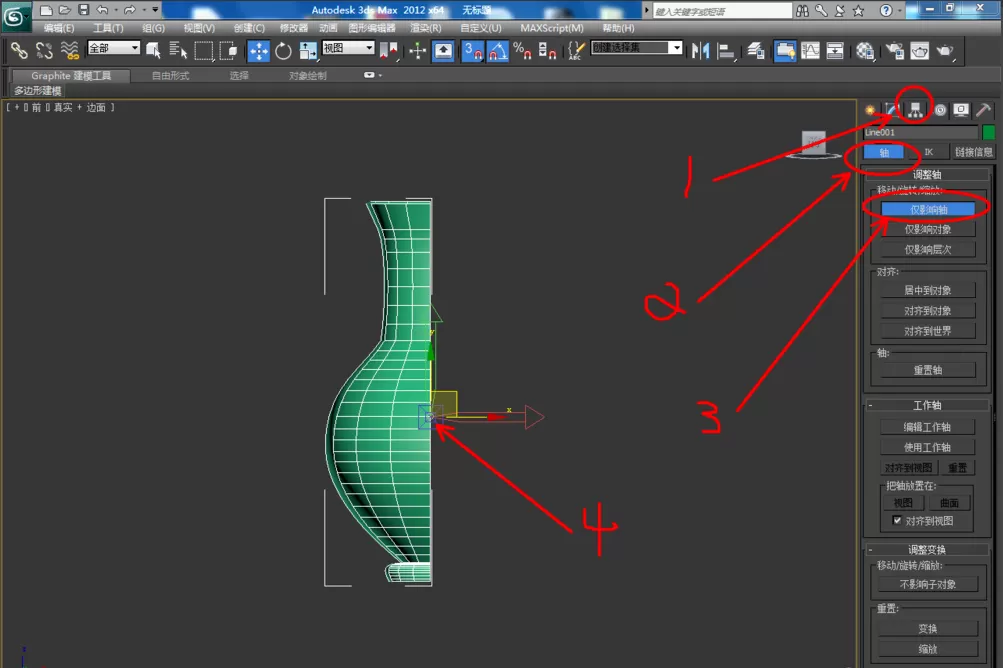
Task: Toggle the Percent Snap button
Action: coord(522,51)
